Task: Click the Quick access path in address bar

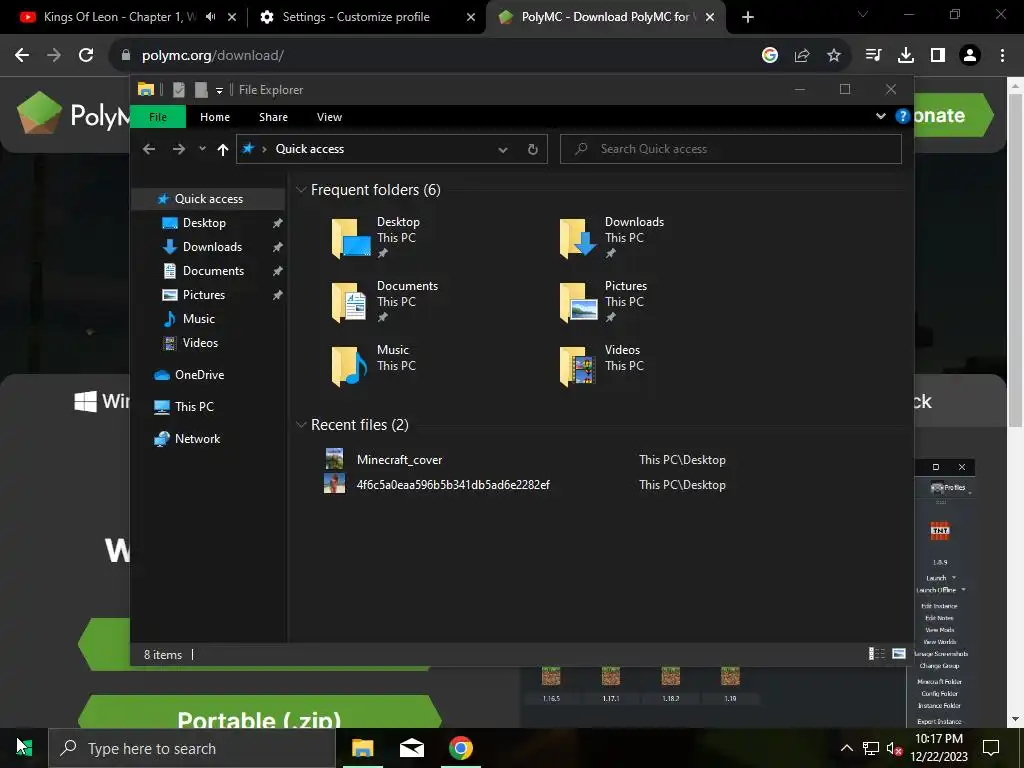Action: (x=310, y=149)
